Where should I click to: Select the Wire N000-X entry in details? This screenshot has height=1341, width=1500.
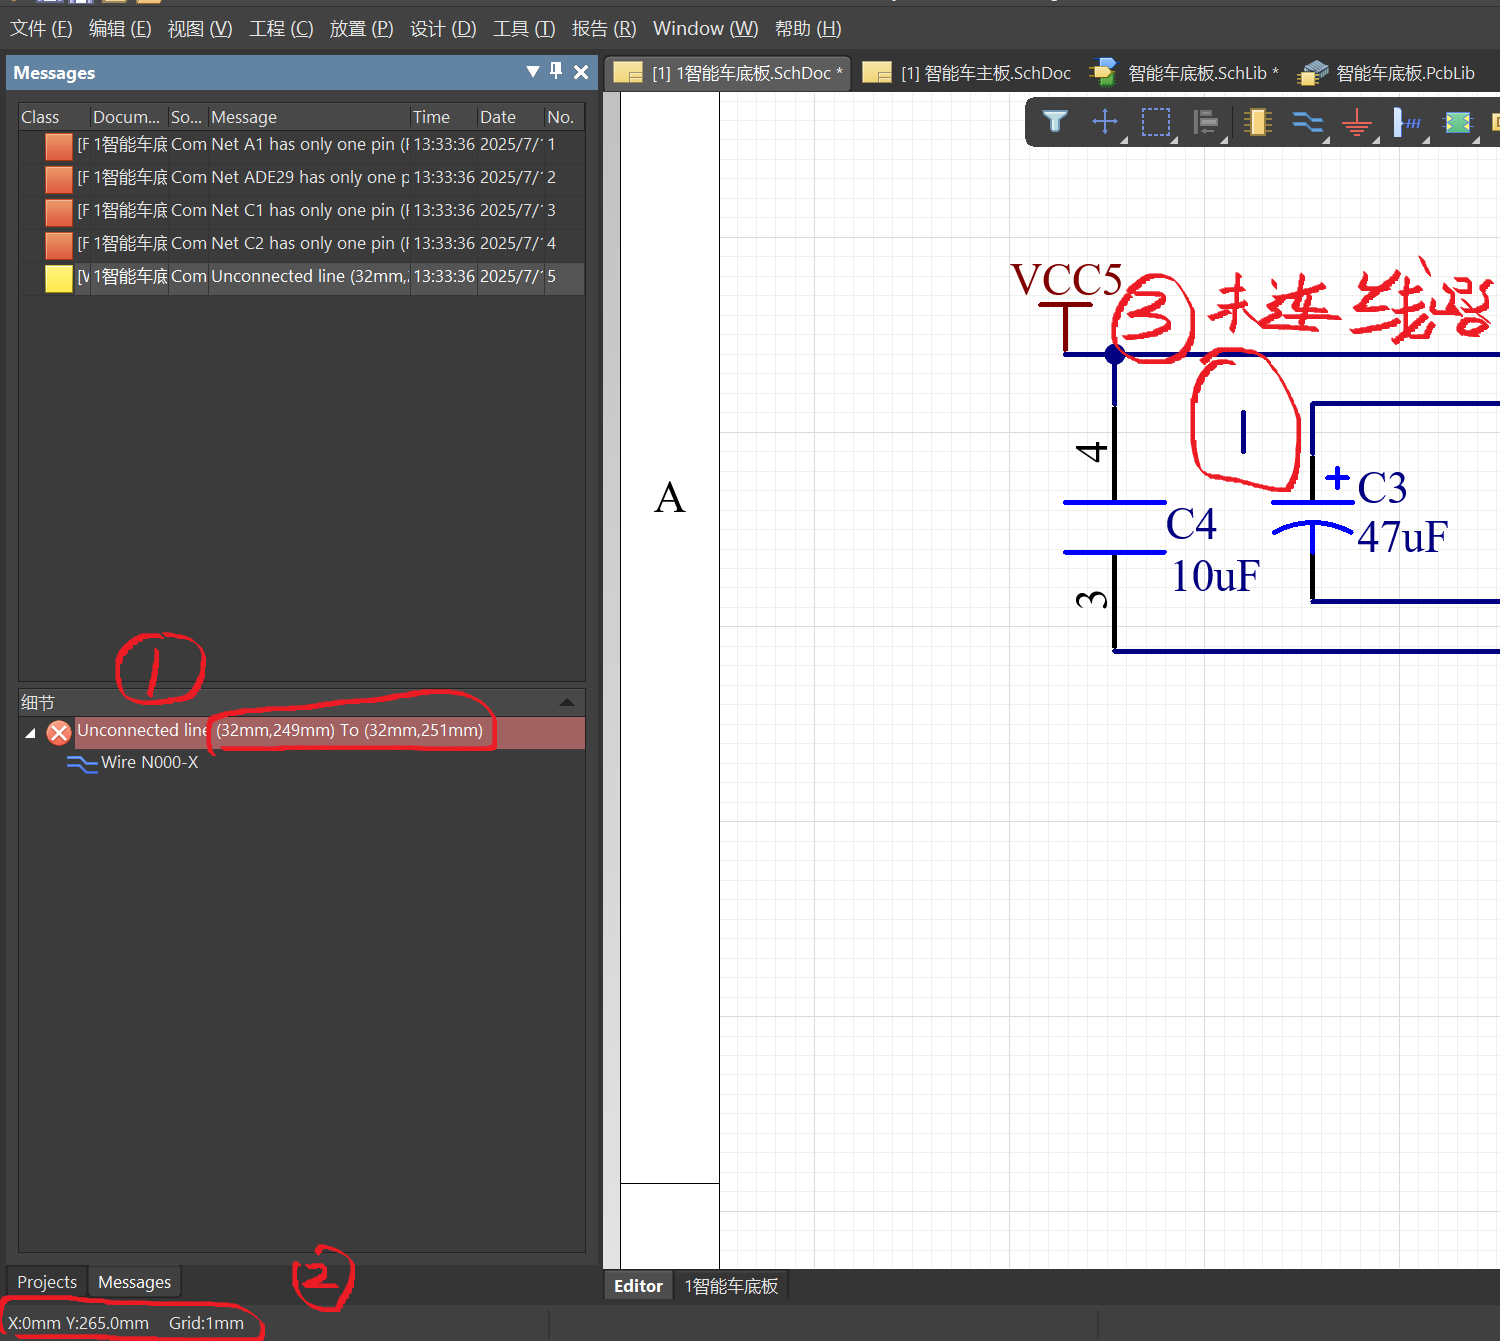[x=148, y=762]
